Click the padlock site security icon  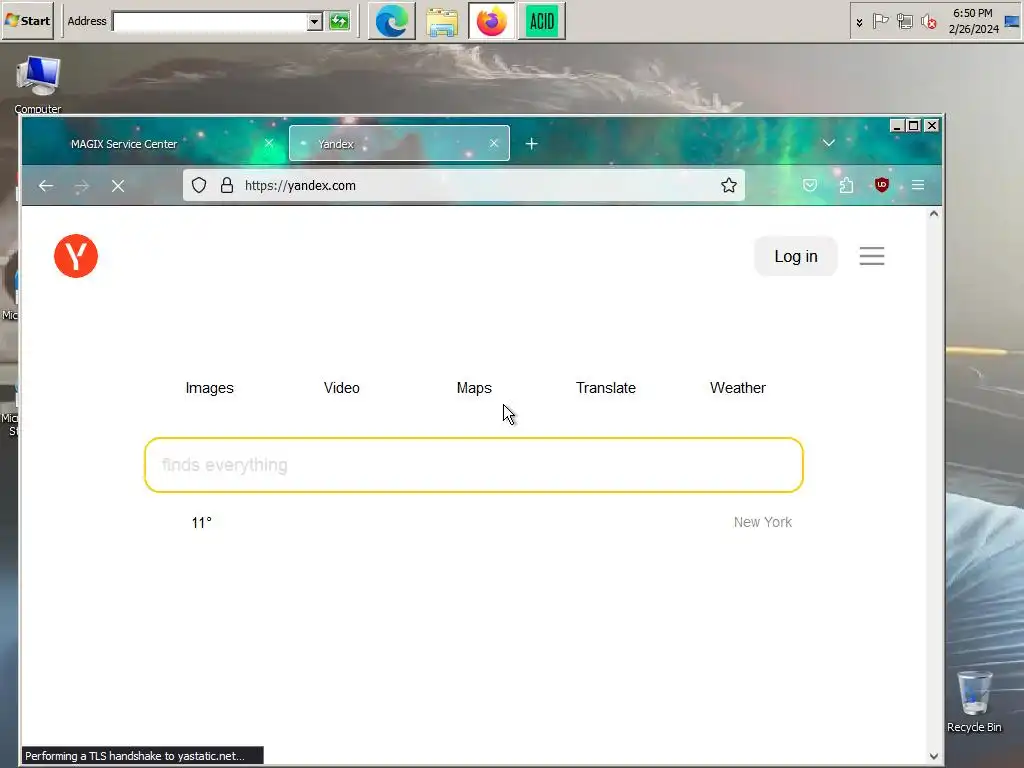[x=227, y=185]
